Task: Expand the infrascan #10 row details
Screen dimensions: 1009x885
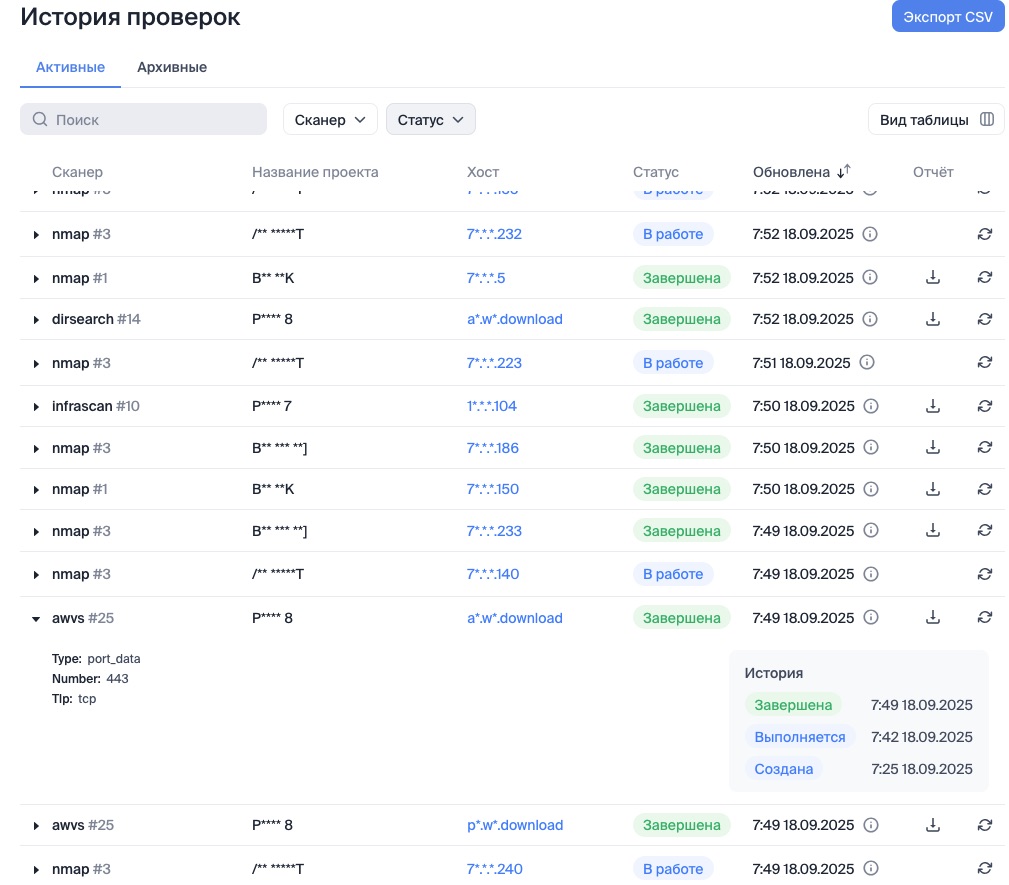Action: click(37, 407)
